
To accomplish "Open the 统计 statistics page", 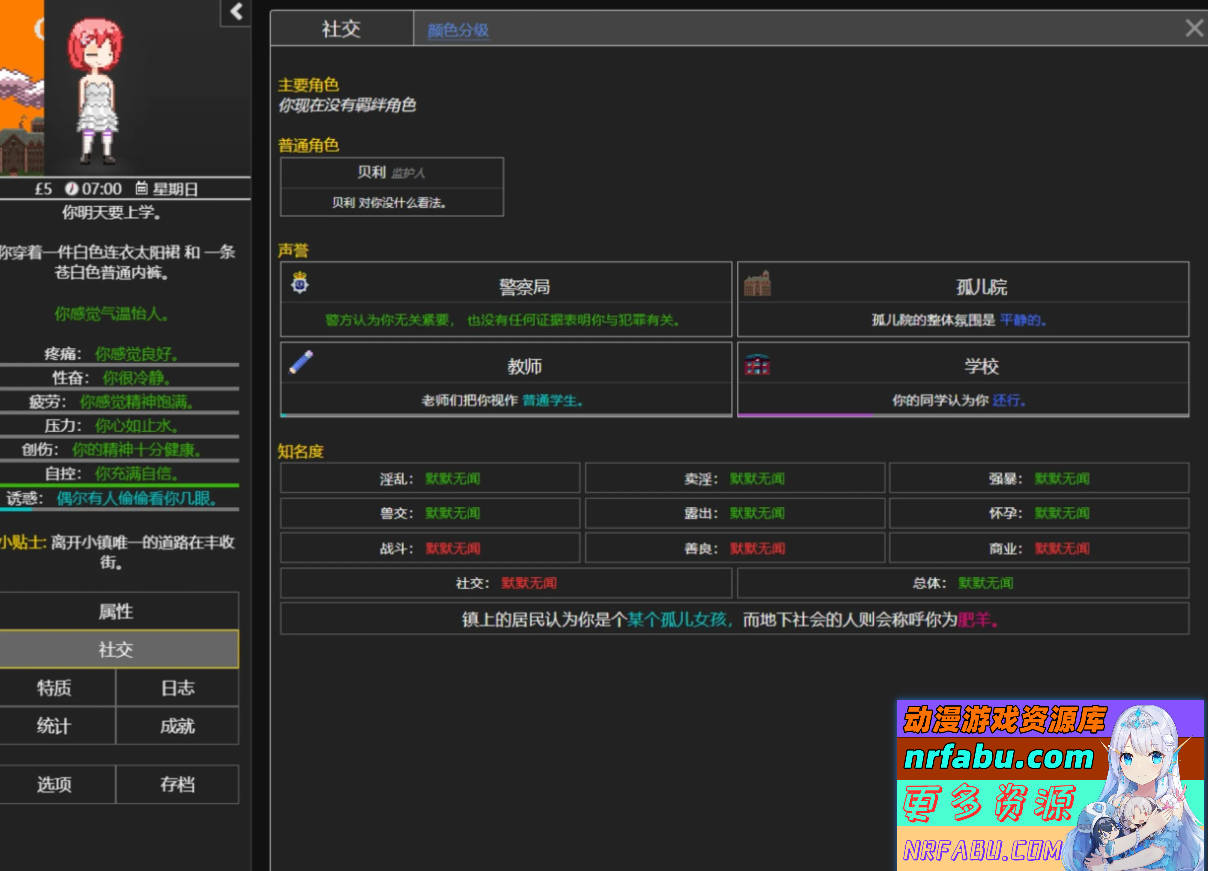I will pos(55,726).
